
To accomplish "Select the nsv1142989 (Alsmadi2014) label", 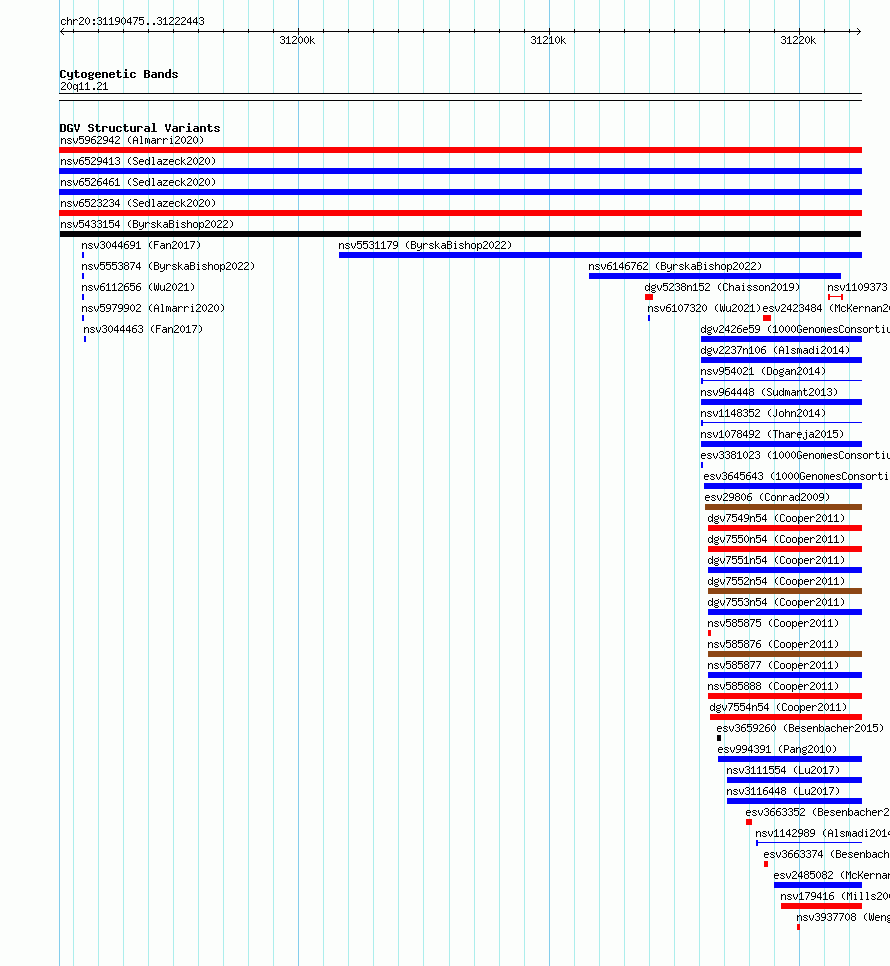I will pyautogui.click(x=822, y=832).
